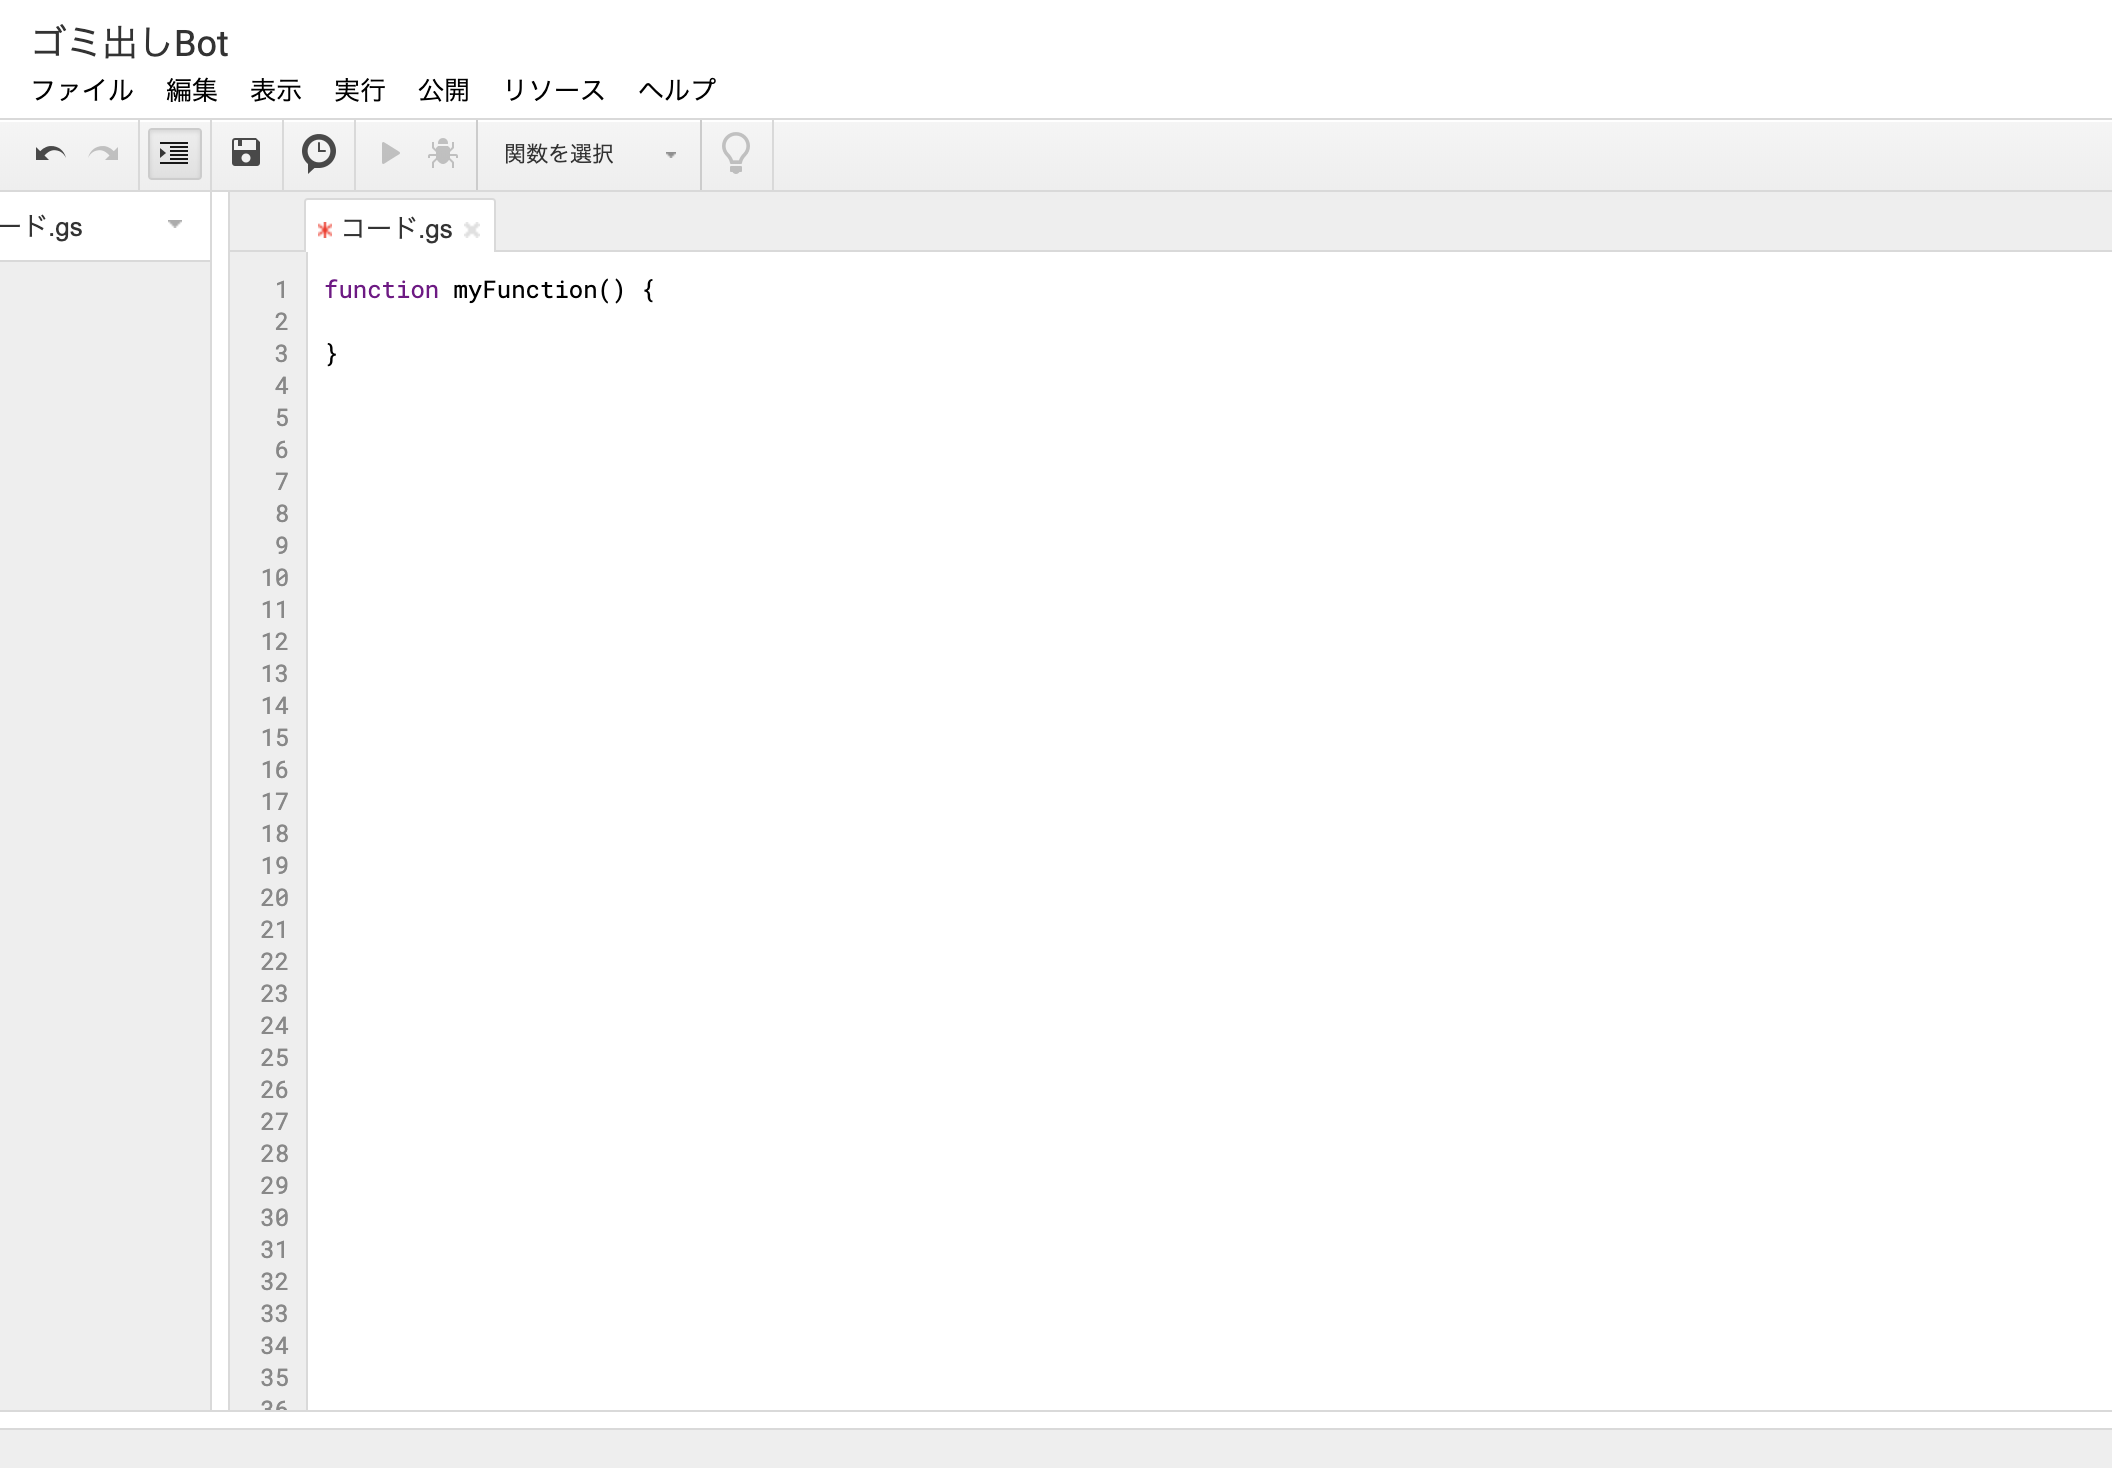Open the ファイル menu
The image size is (2112, 1468).
point(82,90)
